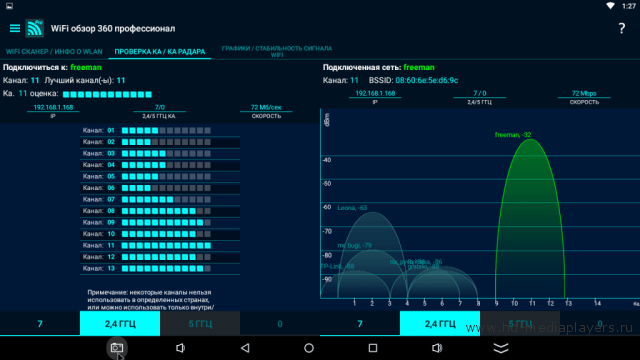Tap the Примечание note text

pyautogui.click(x=151, y=300)
